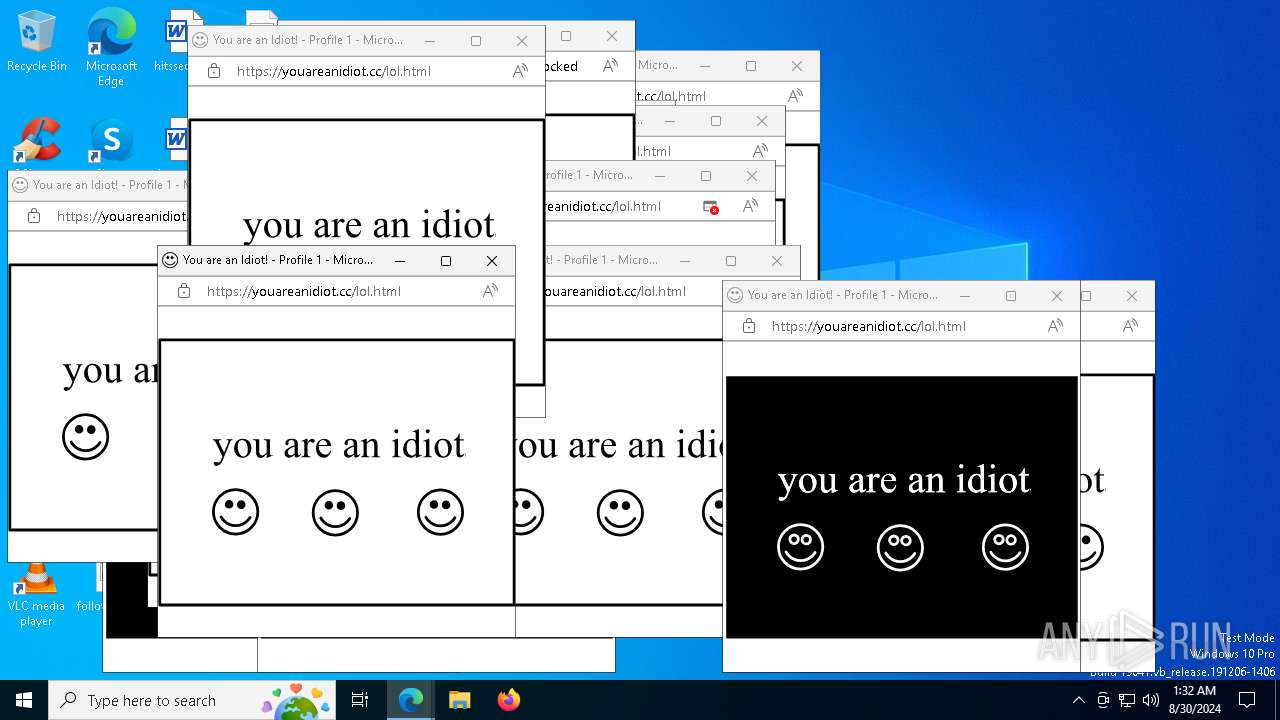Click the Read aloud icon next to the pop-up blocked icon
Viewport: 1280px width, 720px height.
(750, 206)
